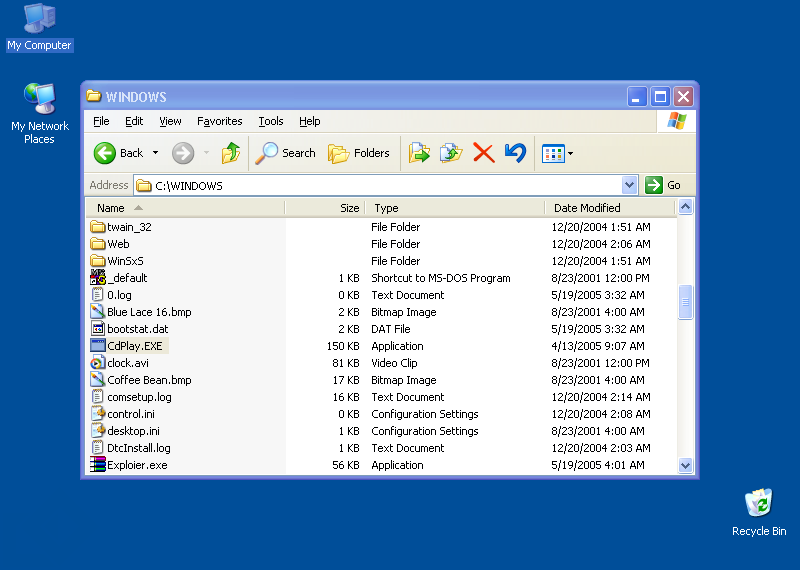Screen dimensions: 800x570
Task: Click the "17 KB" size cell
Action: pyautogui.click(x=346, y=380)
